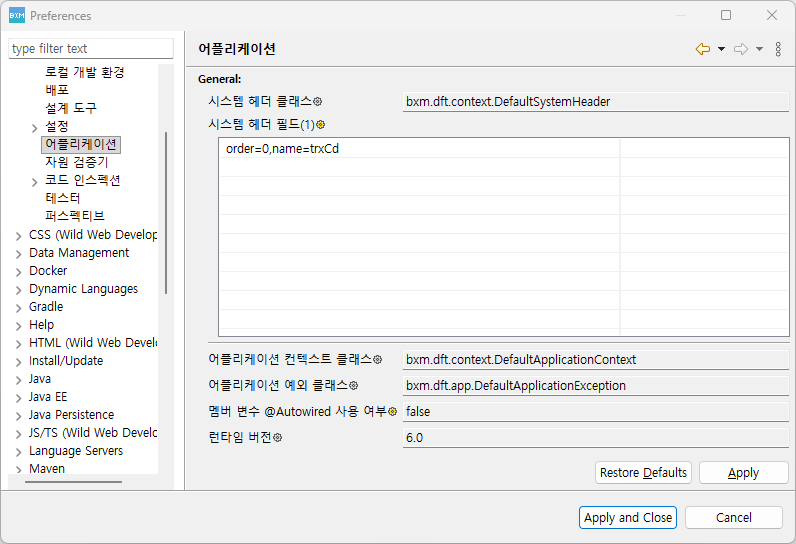Select 테스터 in the preferences tree
Screen dimensions: 796x544
[63, 198]
